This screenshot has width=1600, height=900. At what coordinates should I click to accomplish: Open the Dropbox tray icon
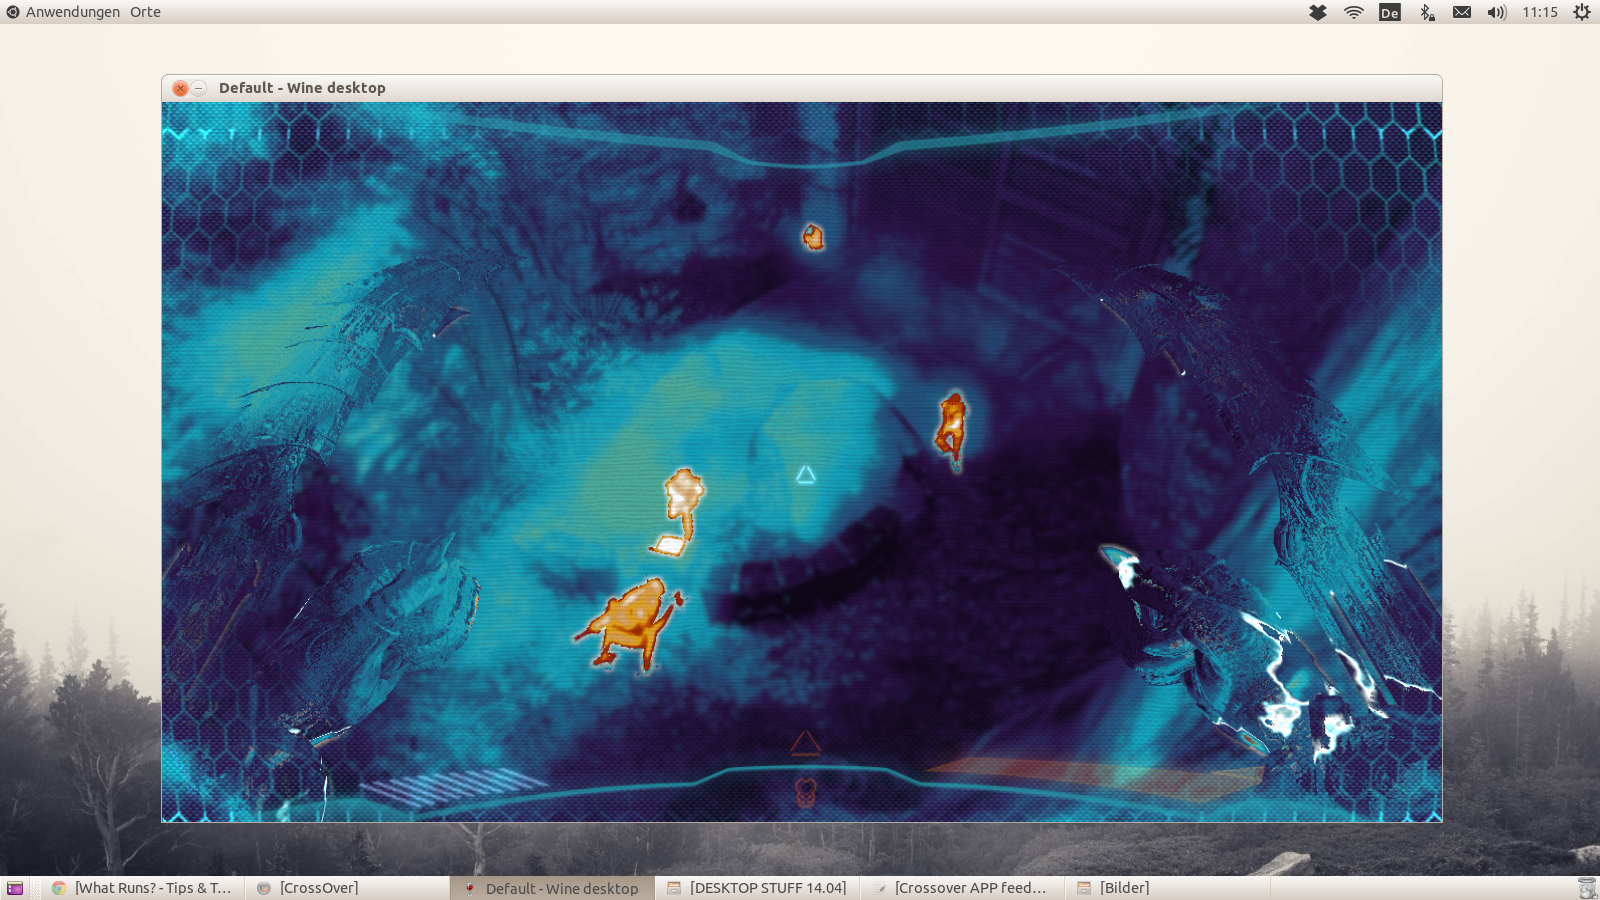pos(1318,12)
